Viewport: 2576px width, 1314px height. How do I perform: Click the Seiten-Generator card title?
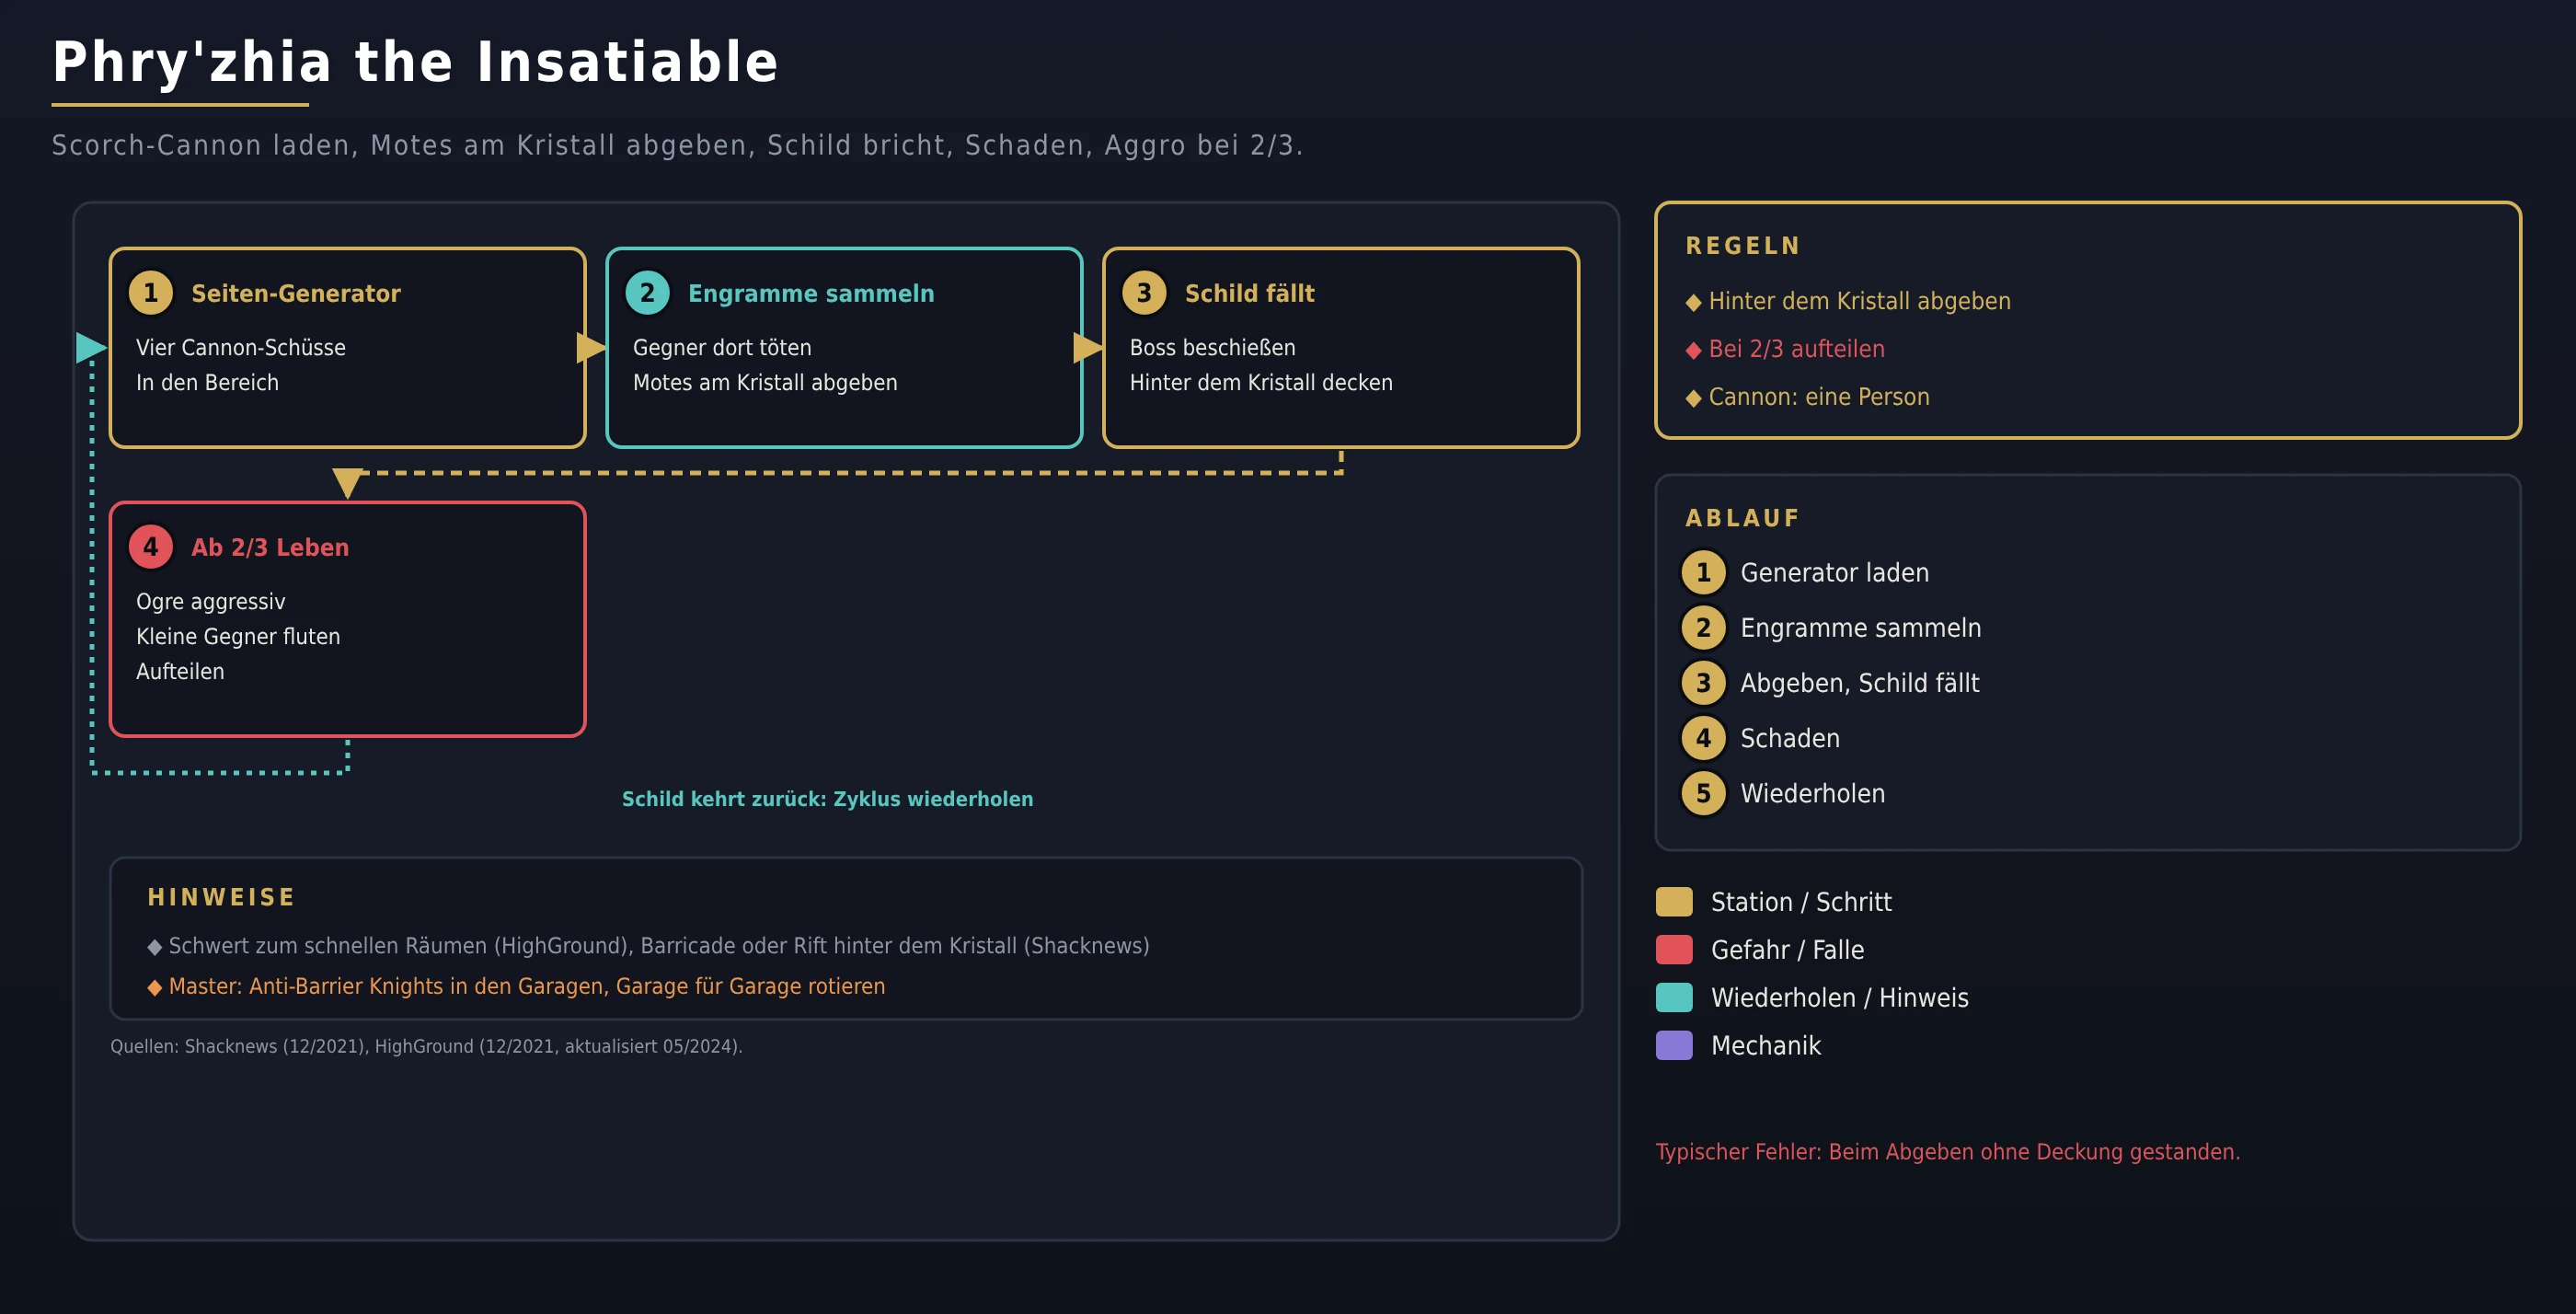296,293
